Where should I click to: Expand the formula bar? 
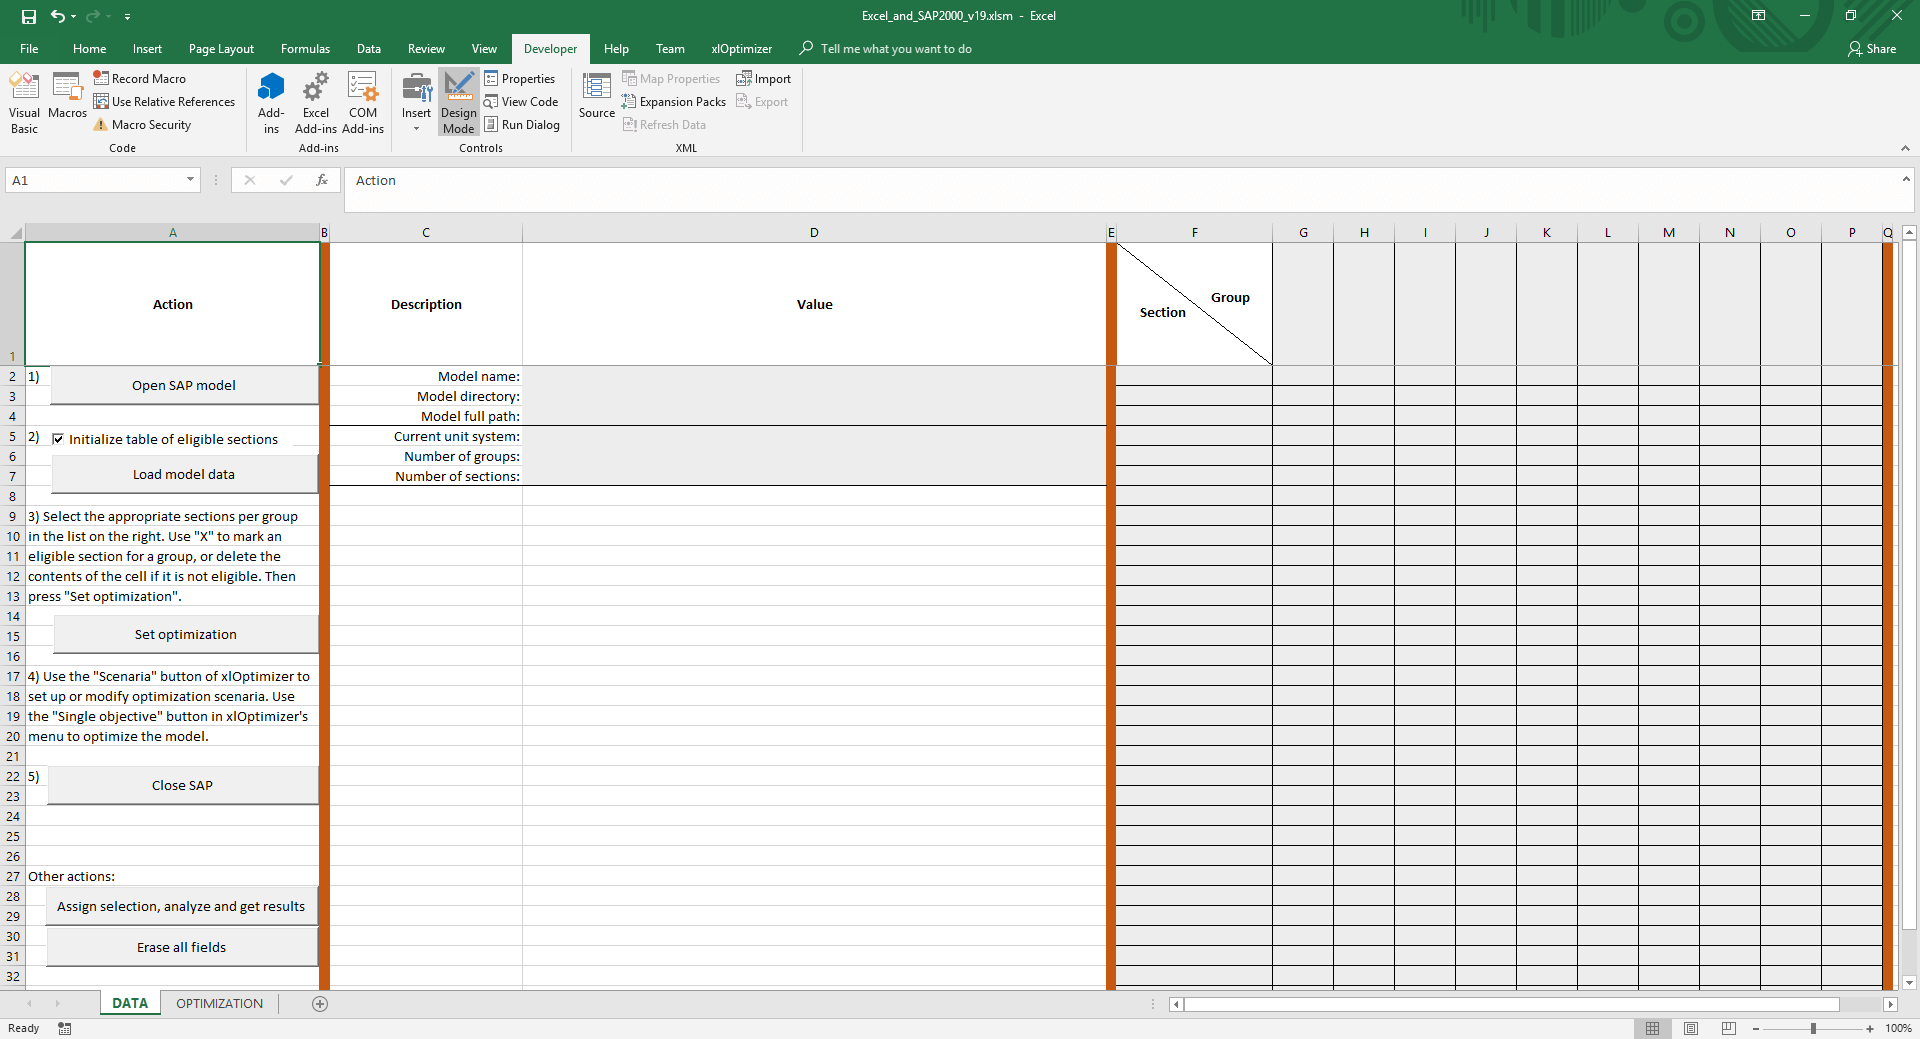click(1906, 180)
